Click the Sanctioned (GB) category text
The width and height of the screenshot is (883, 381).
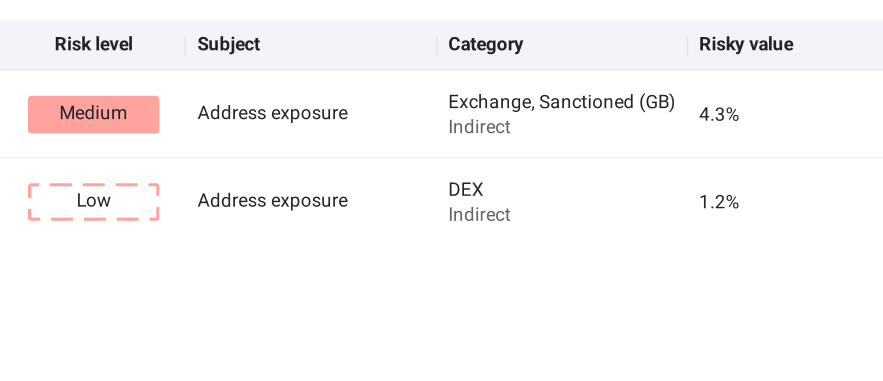pos(606,102)
